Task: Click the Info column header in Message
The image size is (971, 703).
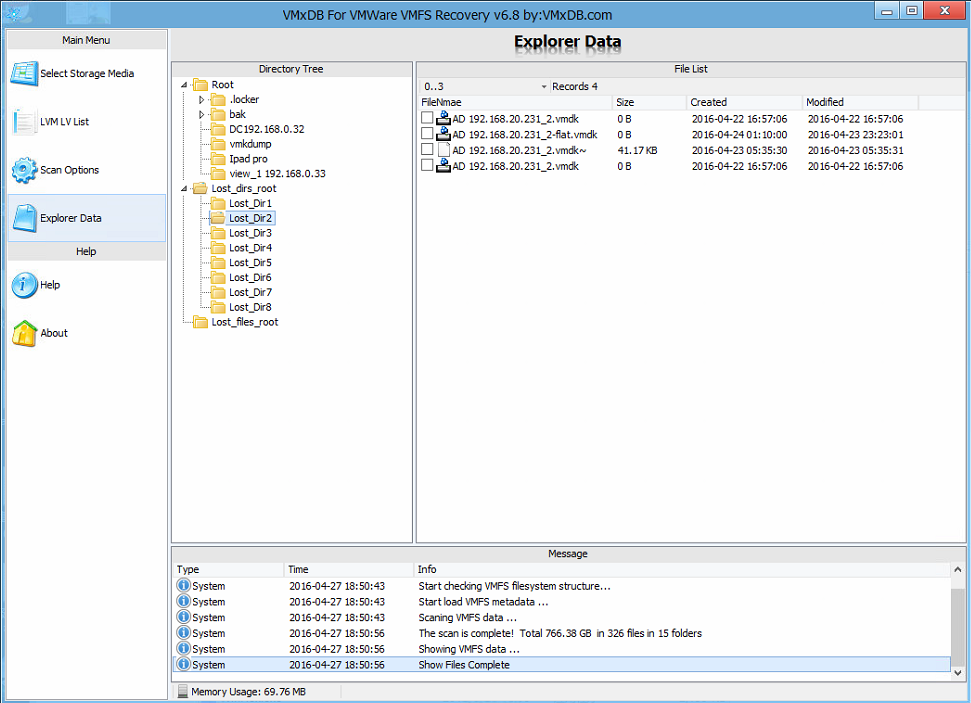Action: [x=682, y=569]
